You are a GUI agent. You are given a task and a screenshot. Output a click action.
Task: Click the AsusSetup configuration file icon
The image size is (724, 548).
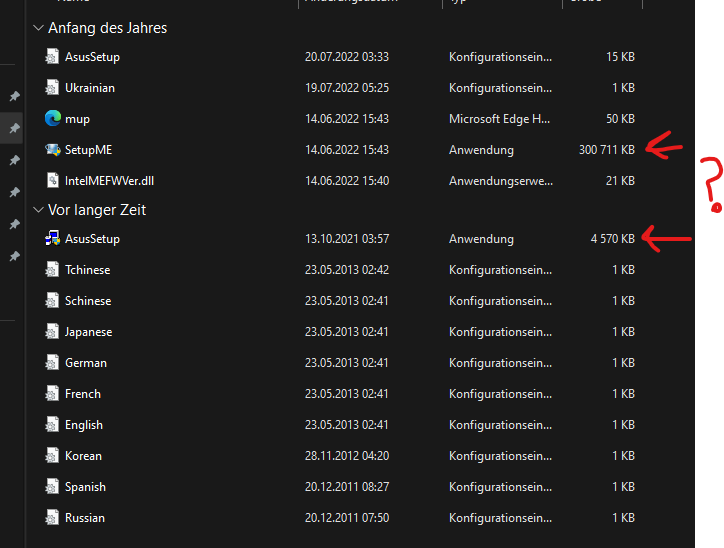point(52,57)
